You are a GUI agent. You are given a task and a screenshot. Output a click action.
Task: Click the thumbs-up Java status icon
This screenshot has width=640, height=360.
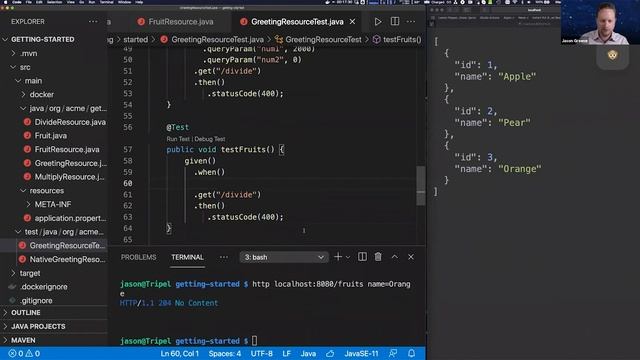(x=330, y=353)
